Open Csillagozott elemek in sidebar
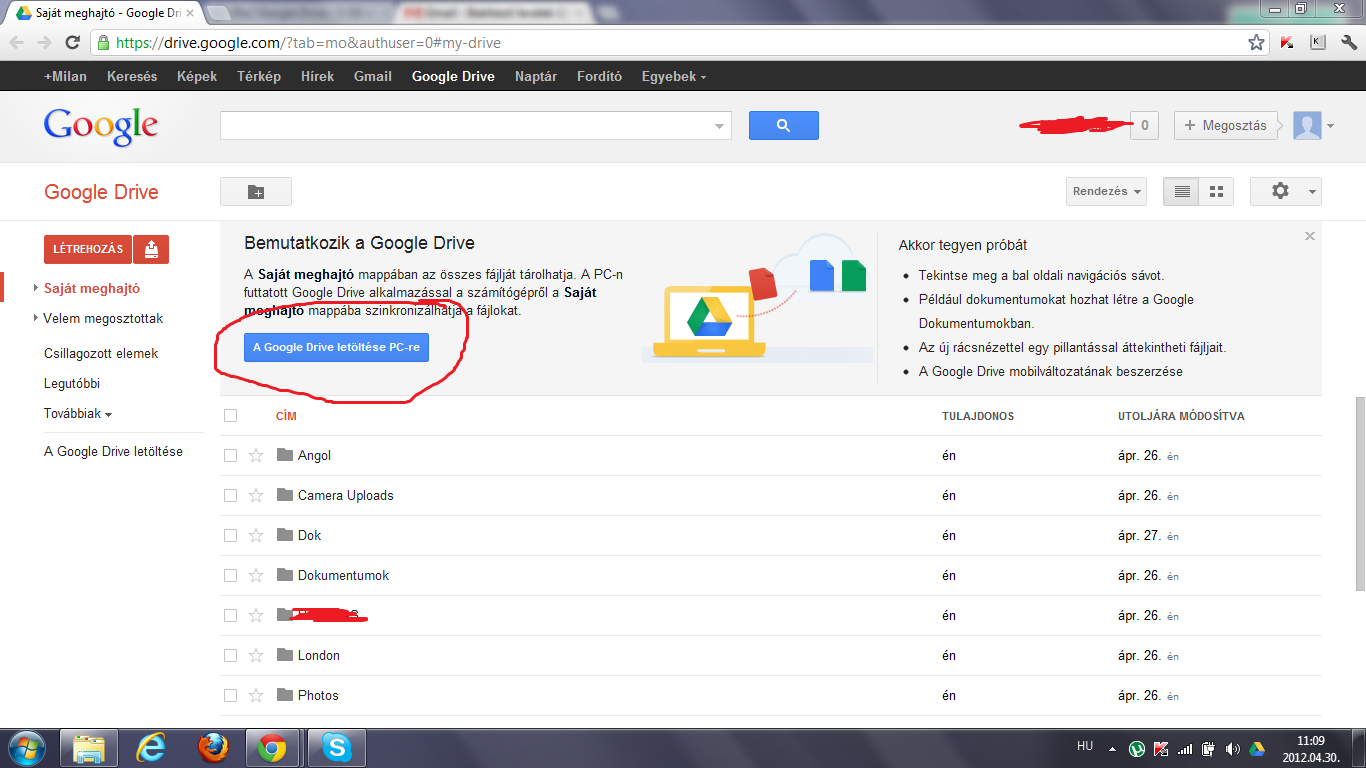The image size is (1366, 768). click(x=101, y=354)
